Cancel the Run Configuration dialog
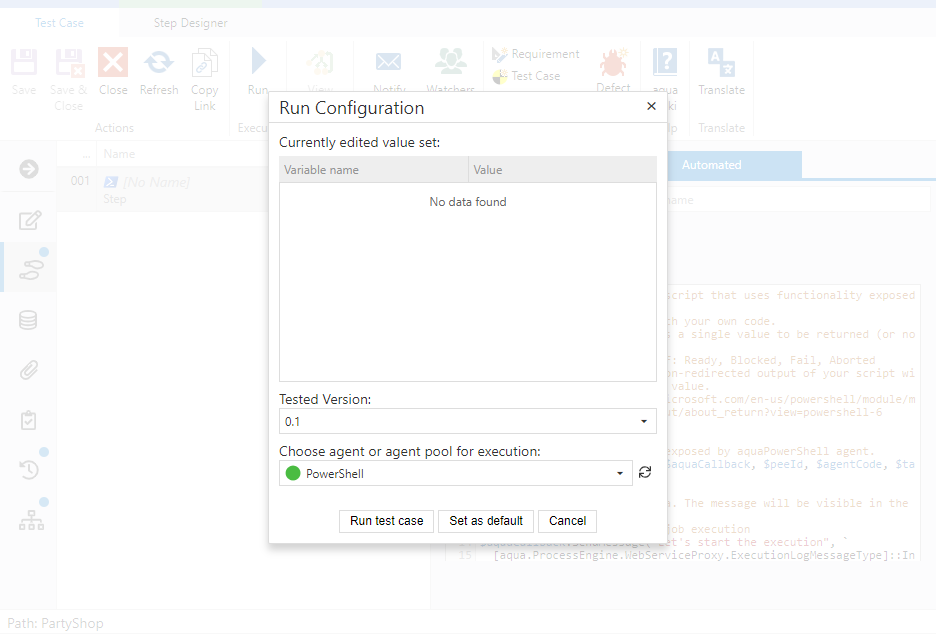 coord(567,521)
